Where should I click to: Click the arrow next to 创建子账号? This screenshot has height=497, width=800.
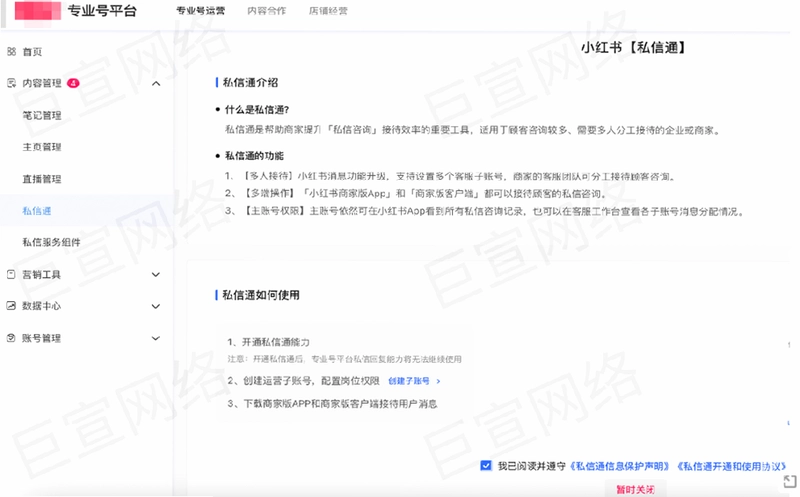438,381
